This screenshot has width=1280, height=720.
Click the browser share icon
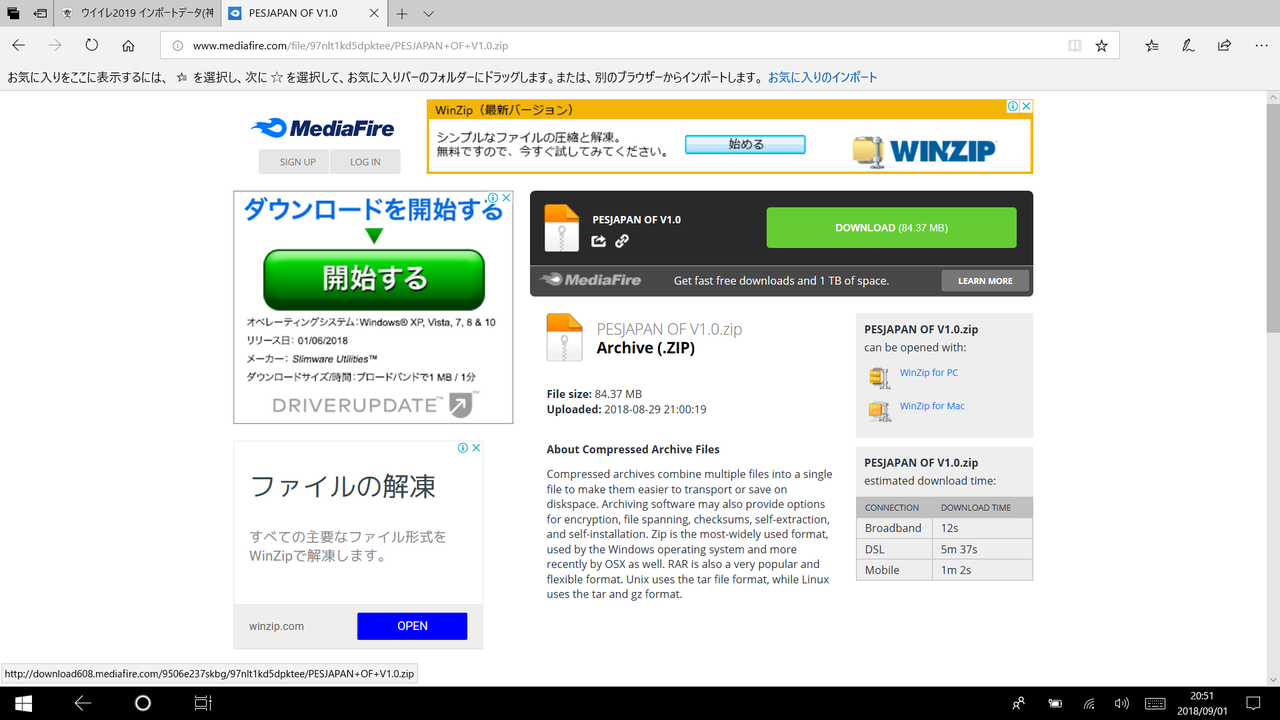[1224, 45]
